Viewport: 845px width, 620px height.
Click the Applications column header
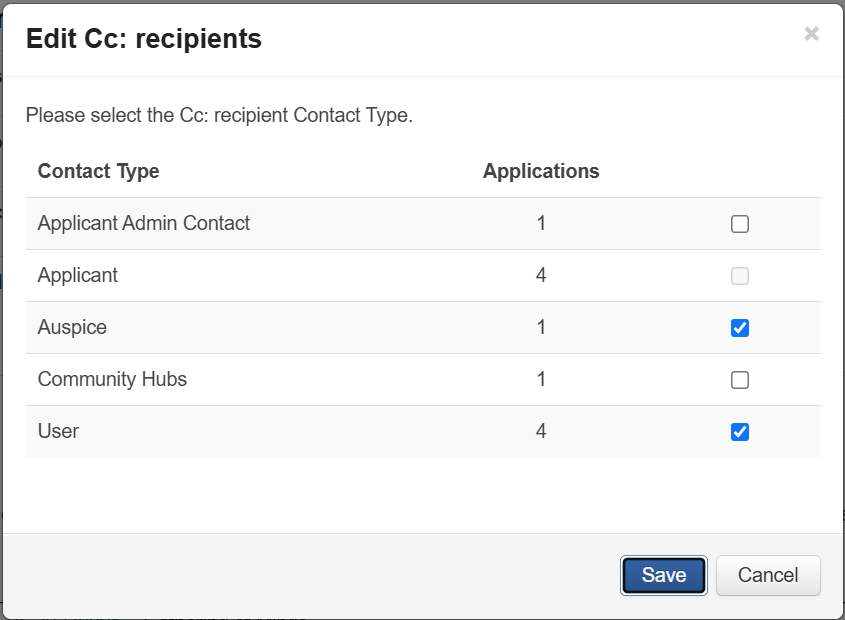click(541, 171)
